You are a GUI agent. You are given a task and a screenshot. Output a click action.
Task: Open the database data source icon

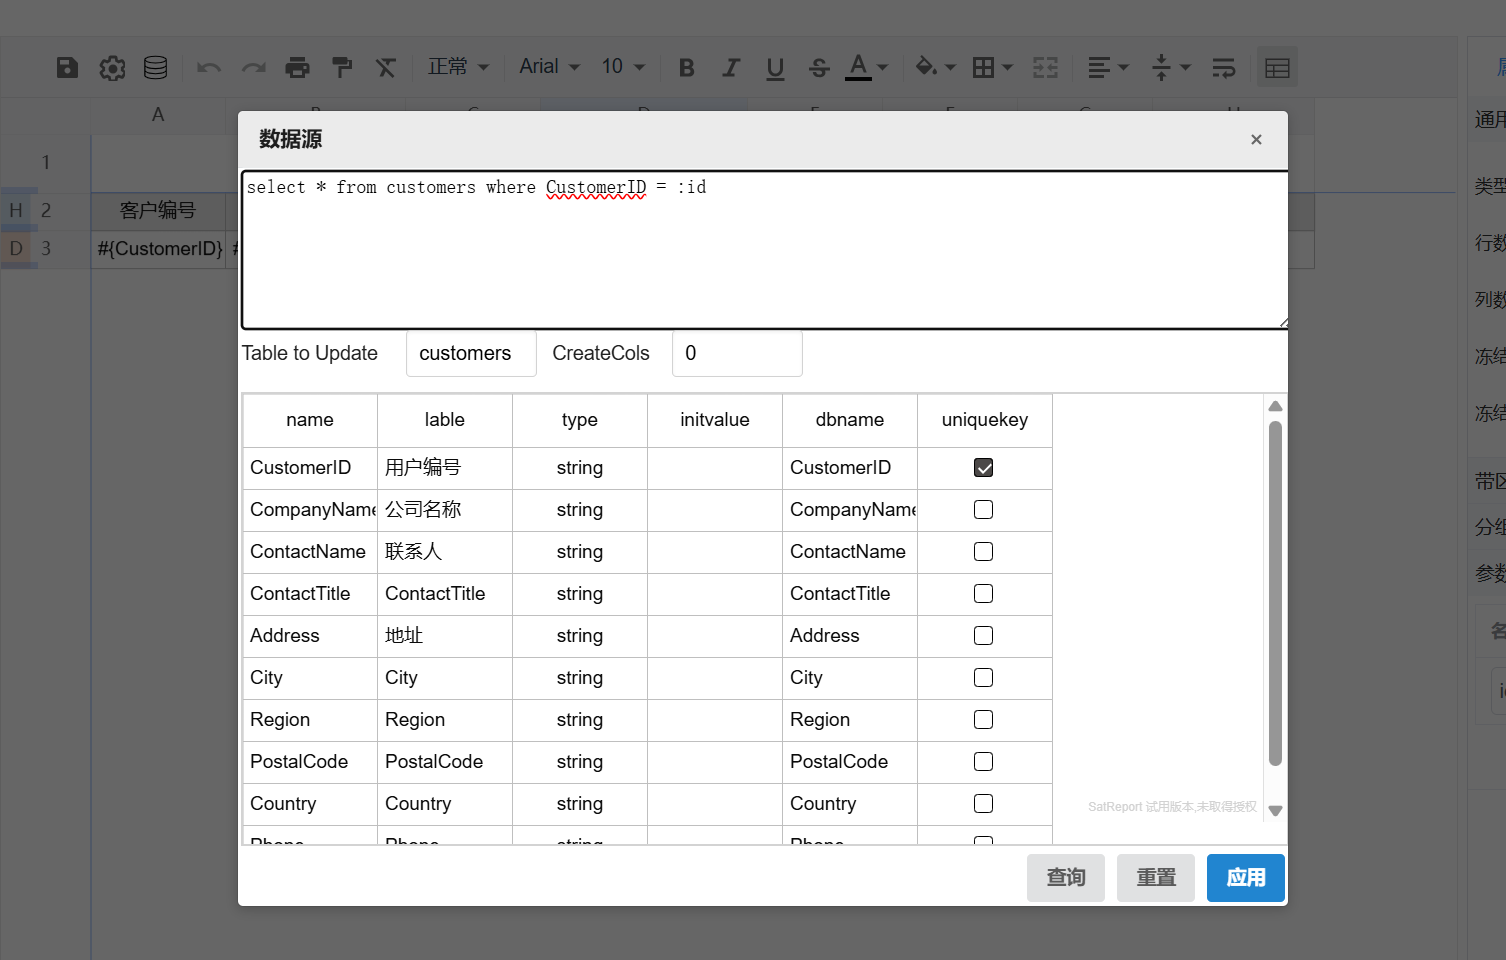pos(155,67)
